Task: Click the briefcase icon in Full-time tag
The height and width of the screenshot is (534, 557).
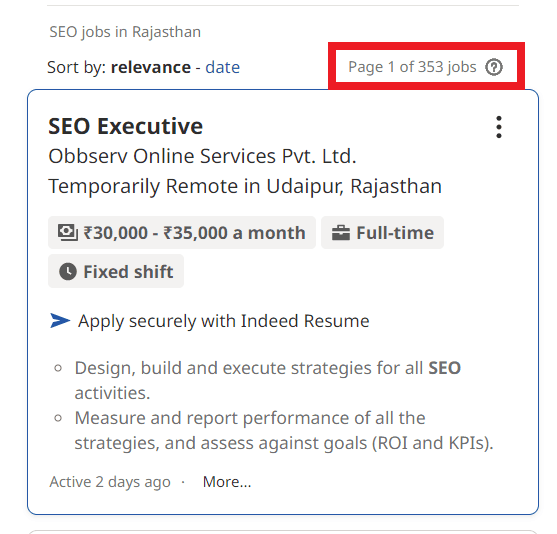Action: coord(341,233)
